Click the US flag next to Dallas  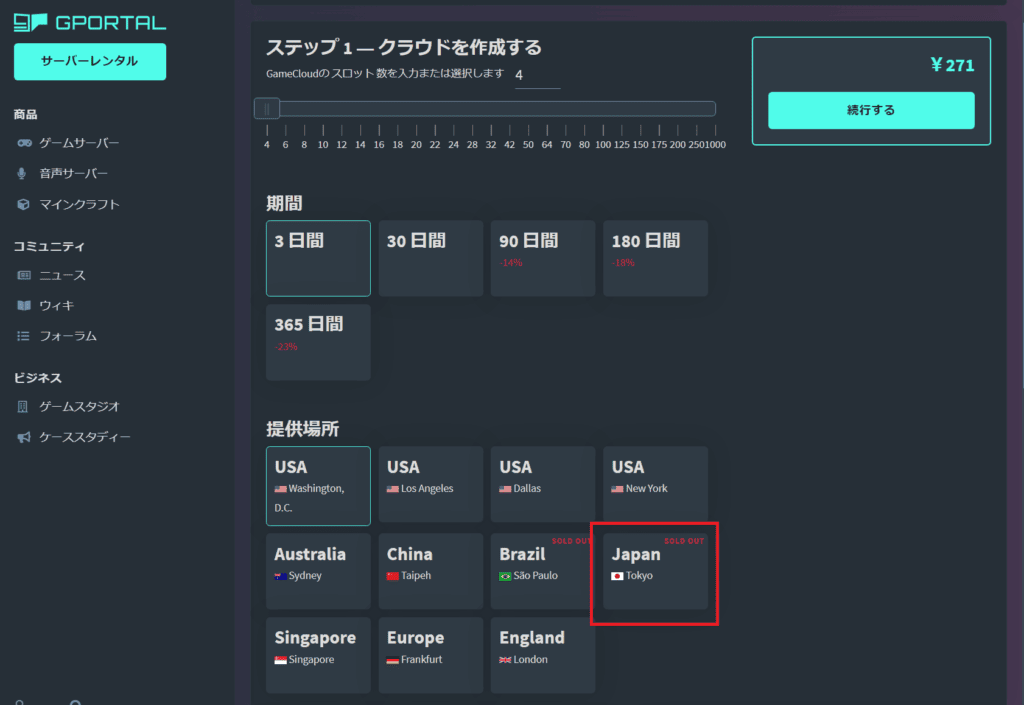click(505, 489)
